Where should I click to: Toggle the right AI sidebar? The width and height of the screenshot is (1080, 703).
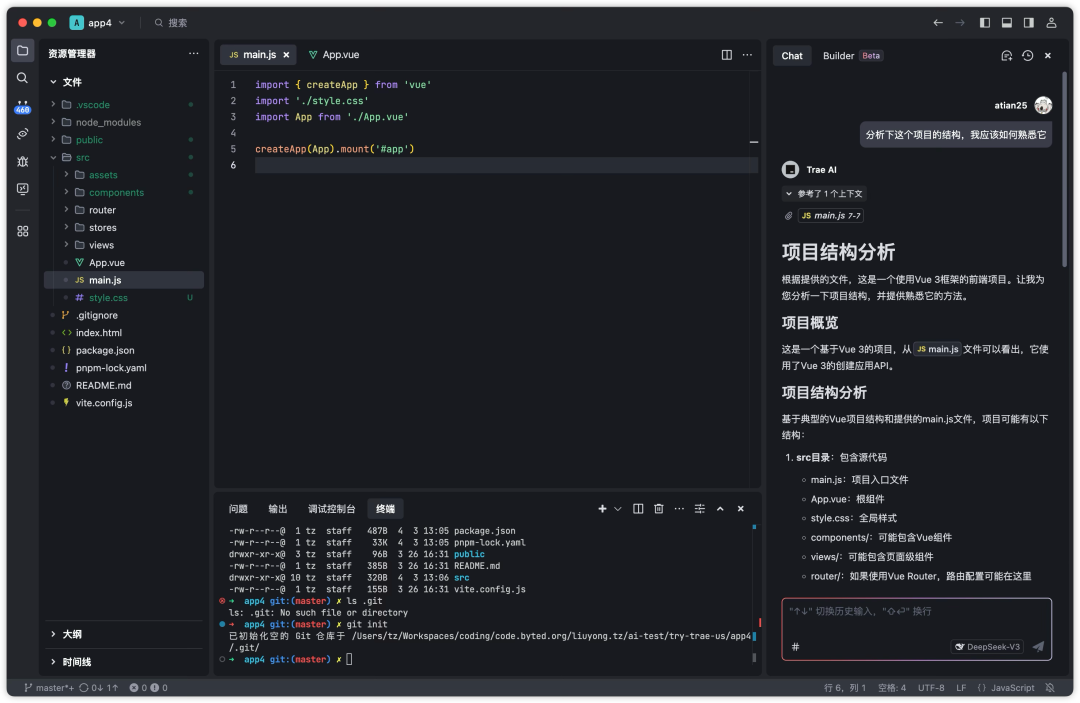tap(1028, 23)
